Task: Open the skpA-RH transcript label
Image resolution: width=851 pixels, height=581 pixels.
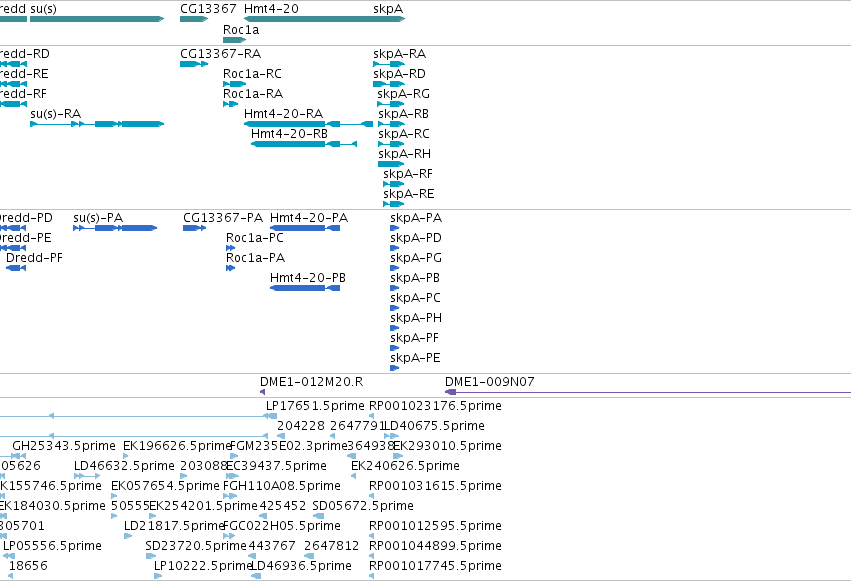Action: pyautogui.click(x=404, y=154)
